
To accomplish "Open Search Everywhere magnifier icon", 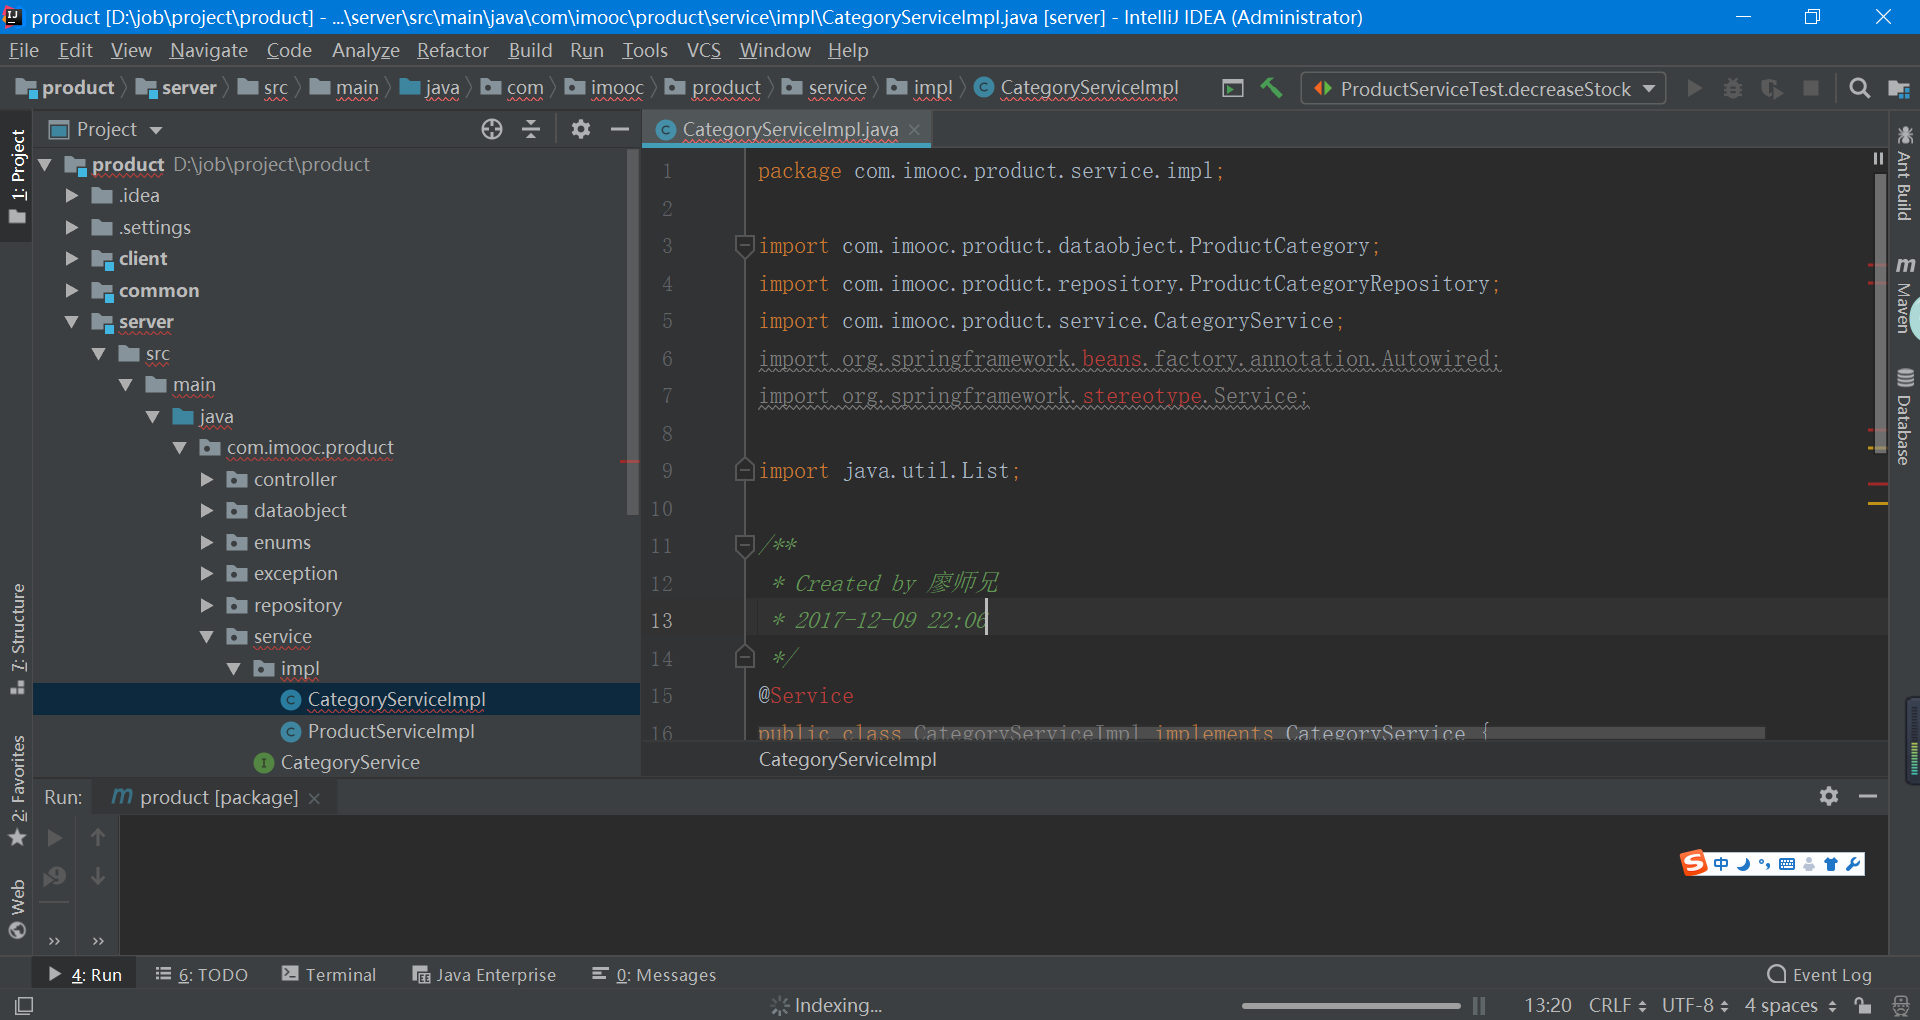I will coord(1859,88).
